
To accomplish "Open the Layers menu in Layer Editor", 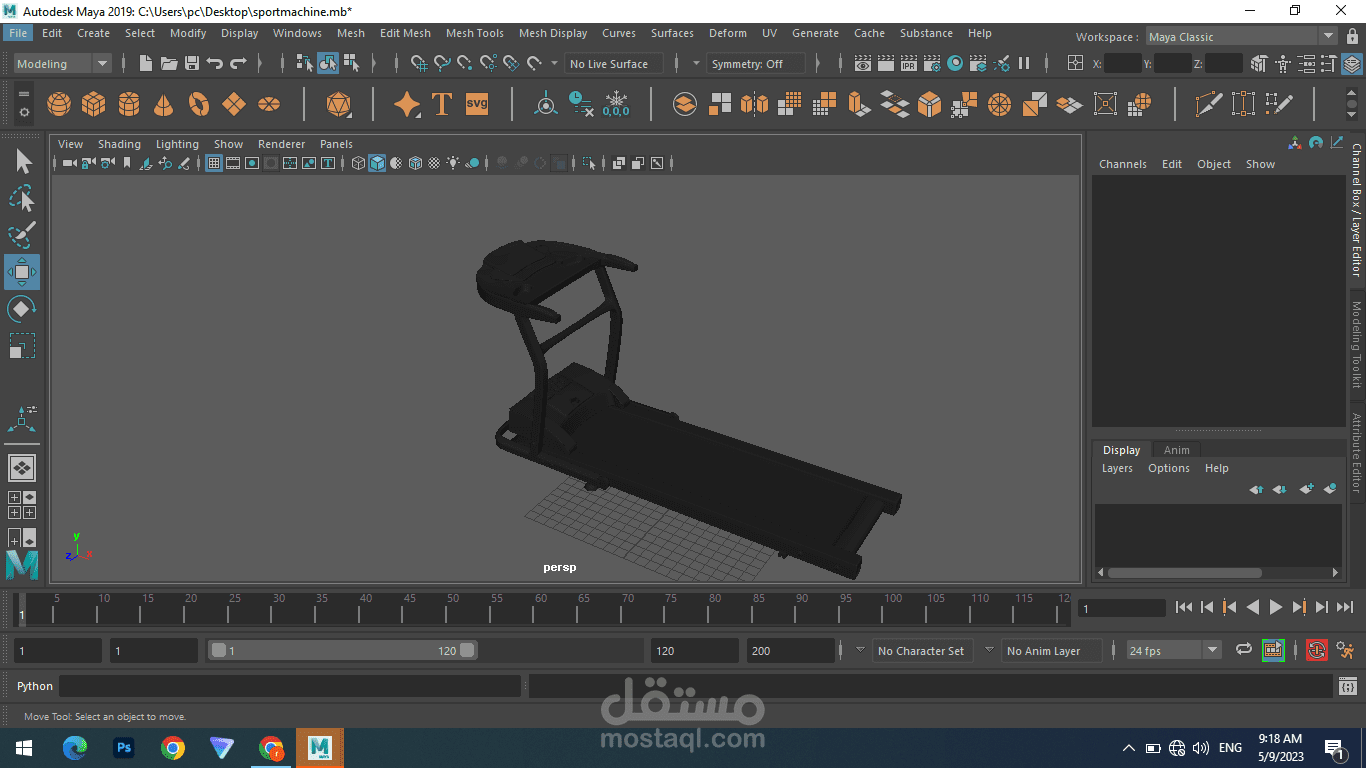I will [x=1117, y=468].
